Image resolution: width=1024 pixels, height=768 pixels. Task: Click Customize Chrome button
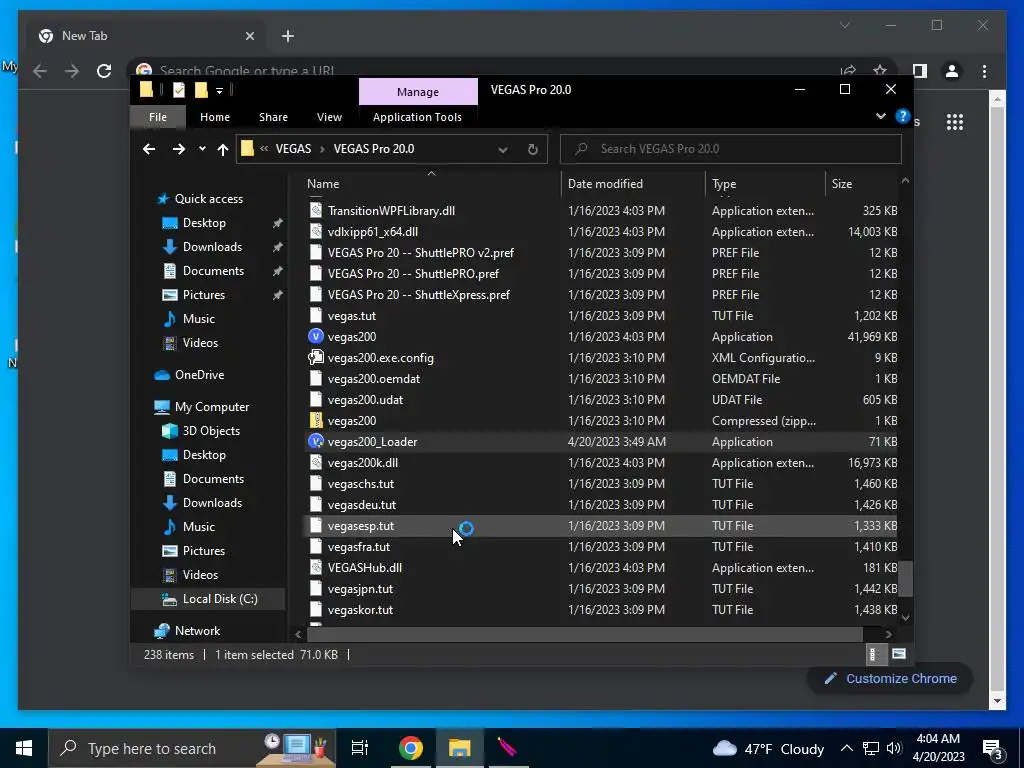click(890, 679)
